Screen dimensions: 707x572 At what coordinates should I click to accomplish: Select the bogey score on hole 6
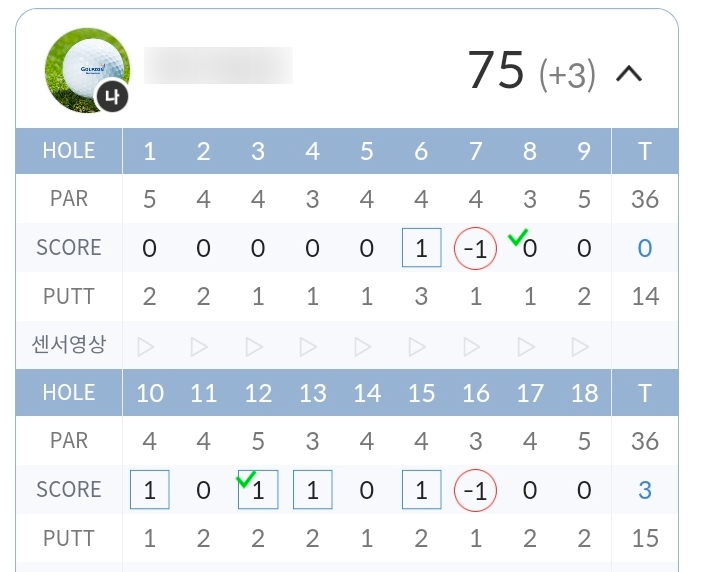(422, 247)
